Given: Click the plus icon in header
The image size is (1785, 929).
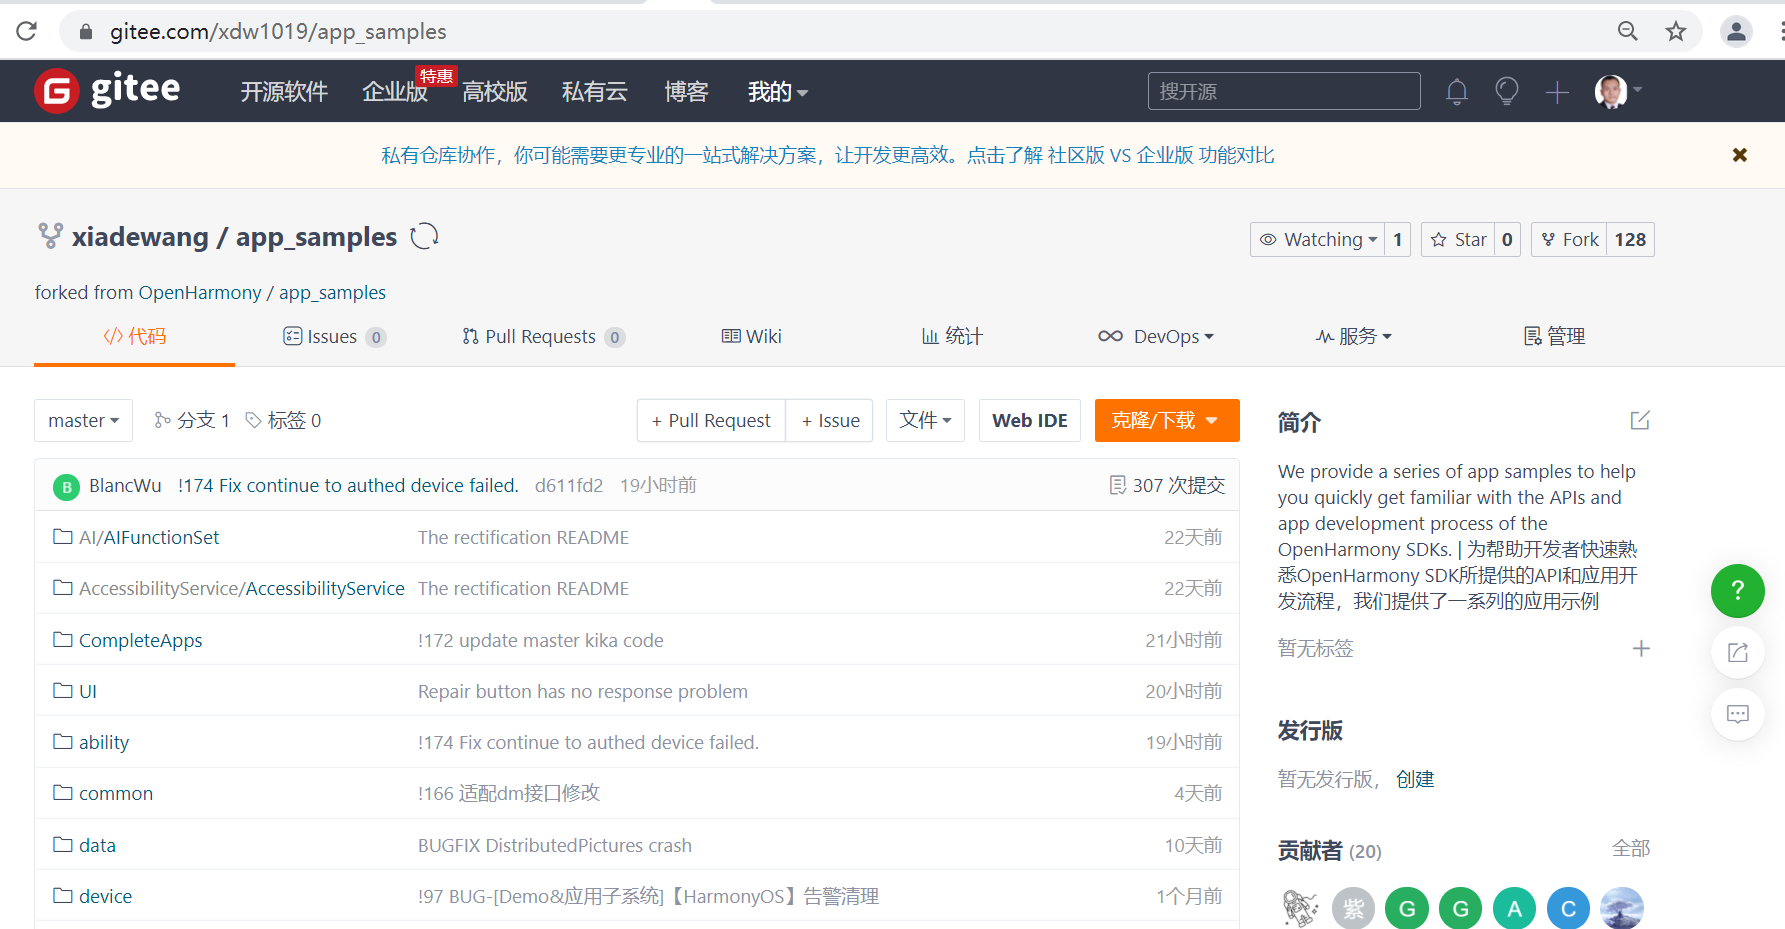Looking at the screenshot, I should tap(1557, 93).
